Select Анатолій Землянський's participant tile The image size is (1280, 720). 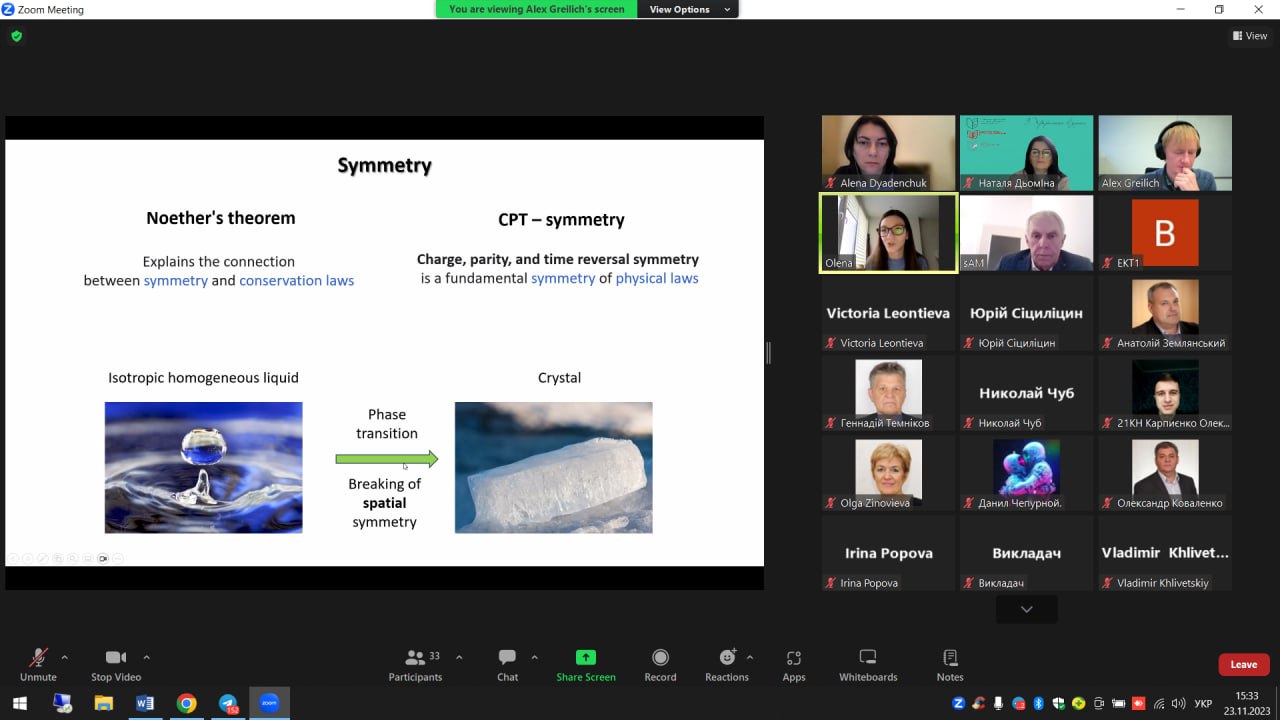(1165, 313)
